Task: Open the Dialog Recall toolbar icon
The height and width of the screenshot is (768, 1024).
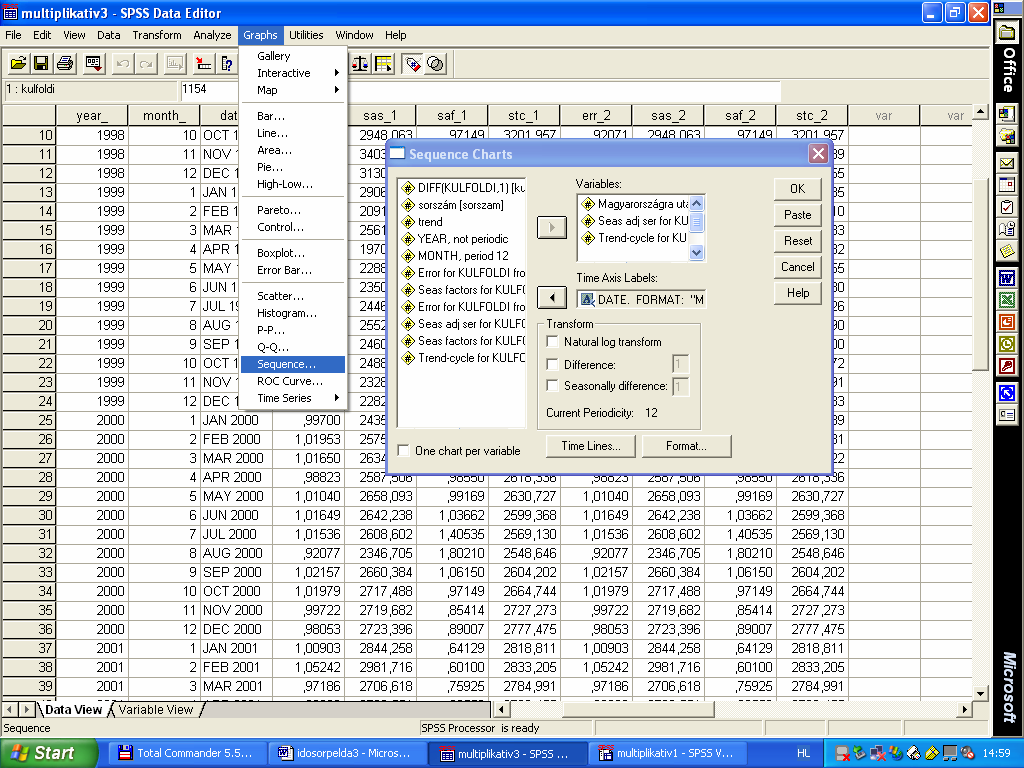Action: tap(93, 63)
